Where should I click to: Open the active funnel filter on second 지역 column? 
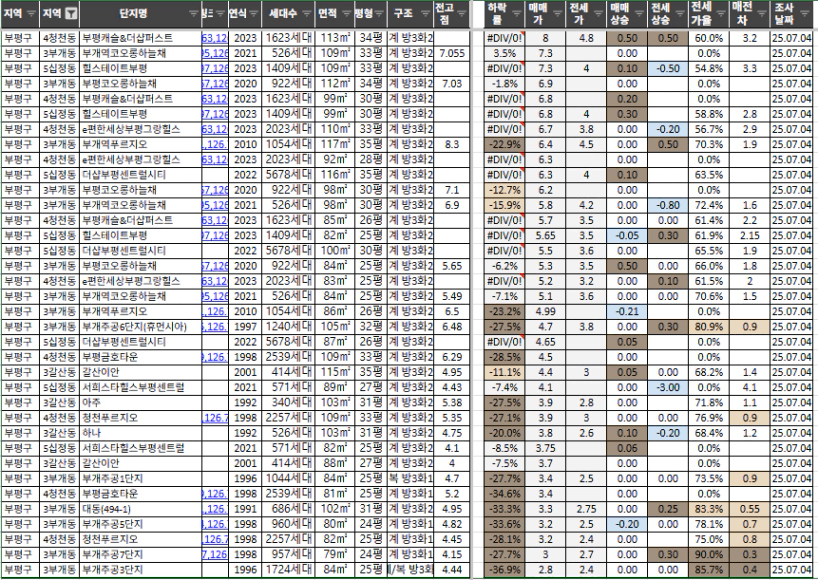pyautogui.click(x=71, y=14)
